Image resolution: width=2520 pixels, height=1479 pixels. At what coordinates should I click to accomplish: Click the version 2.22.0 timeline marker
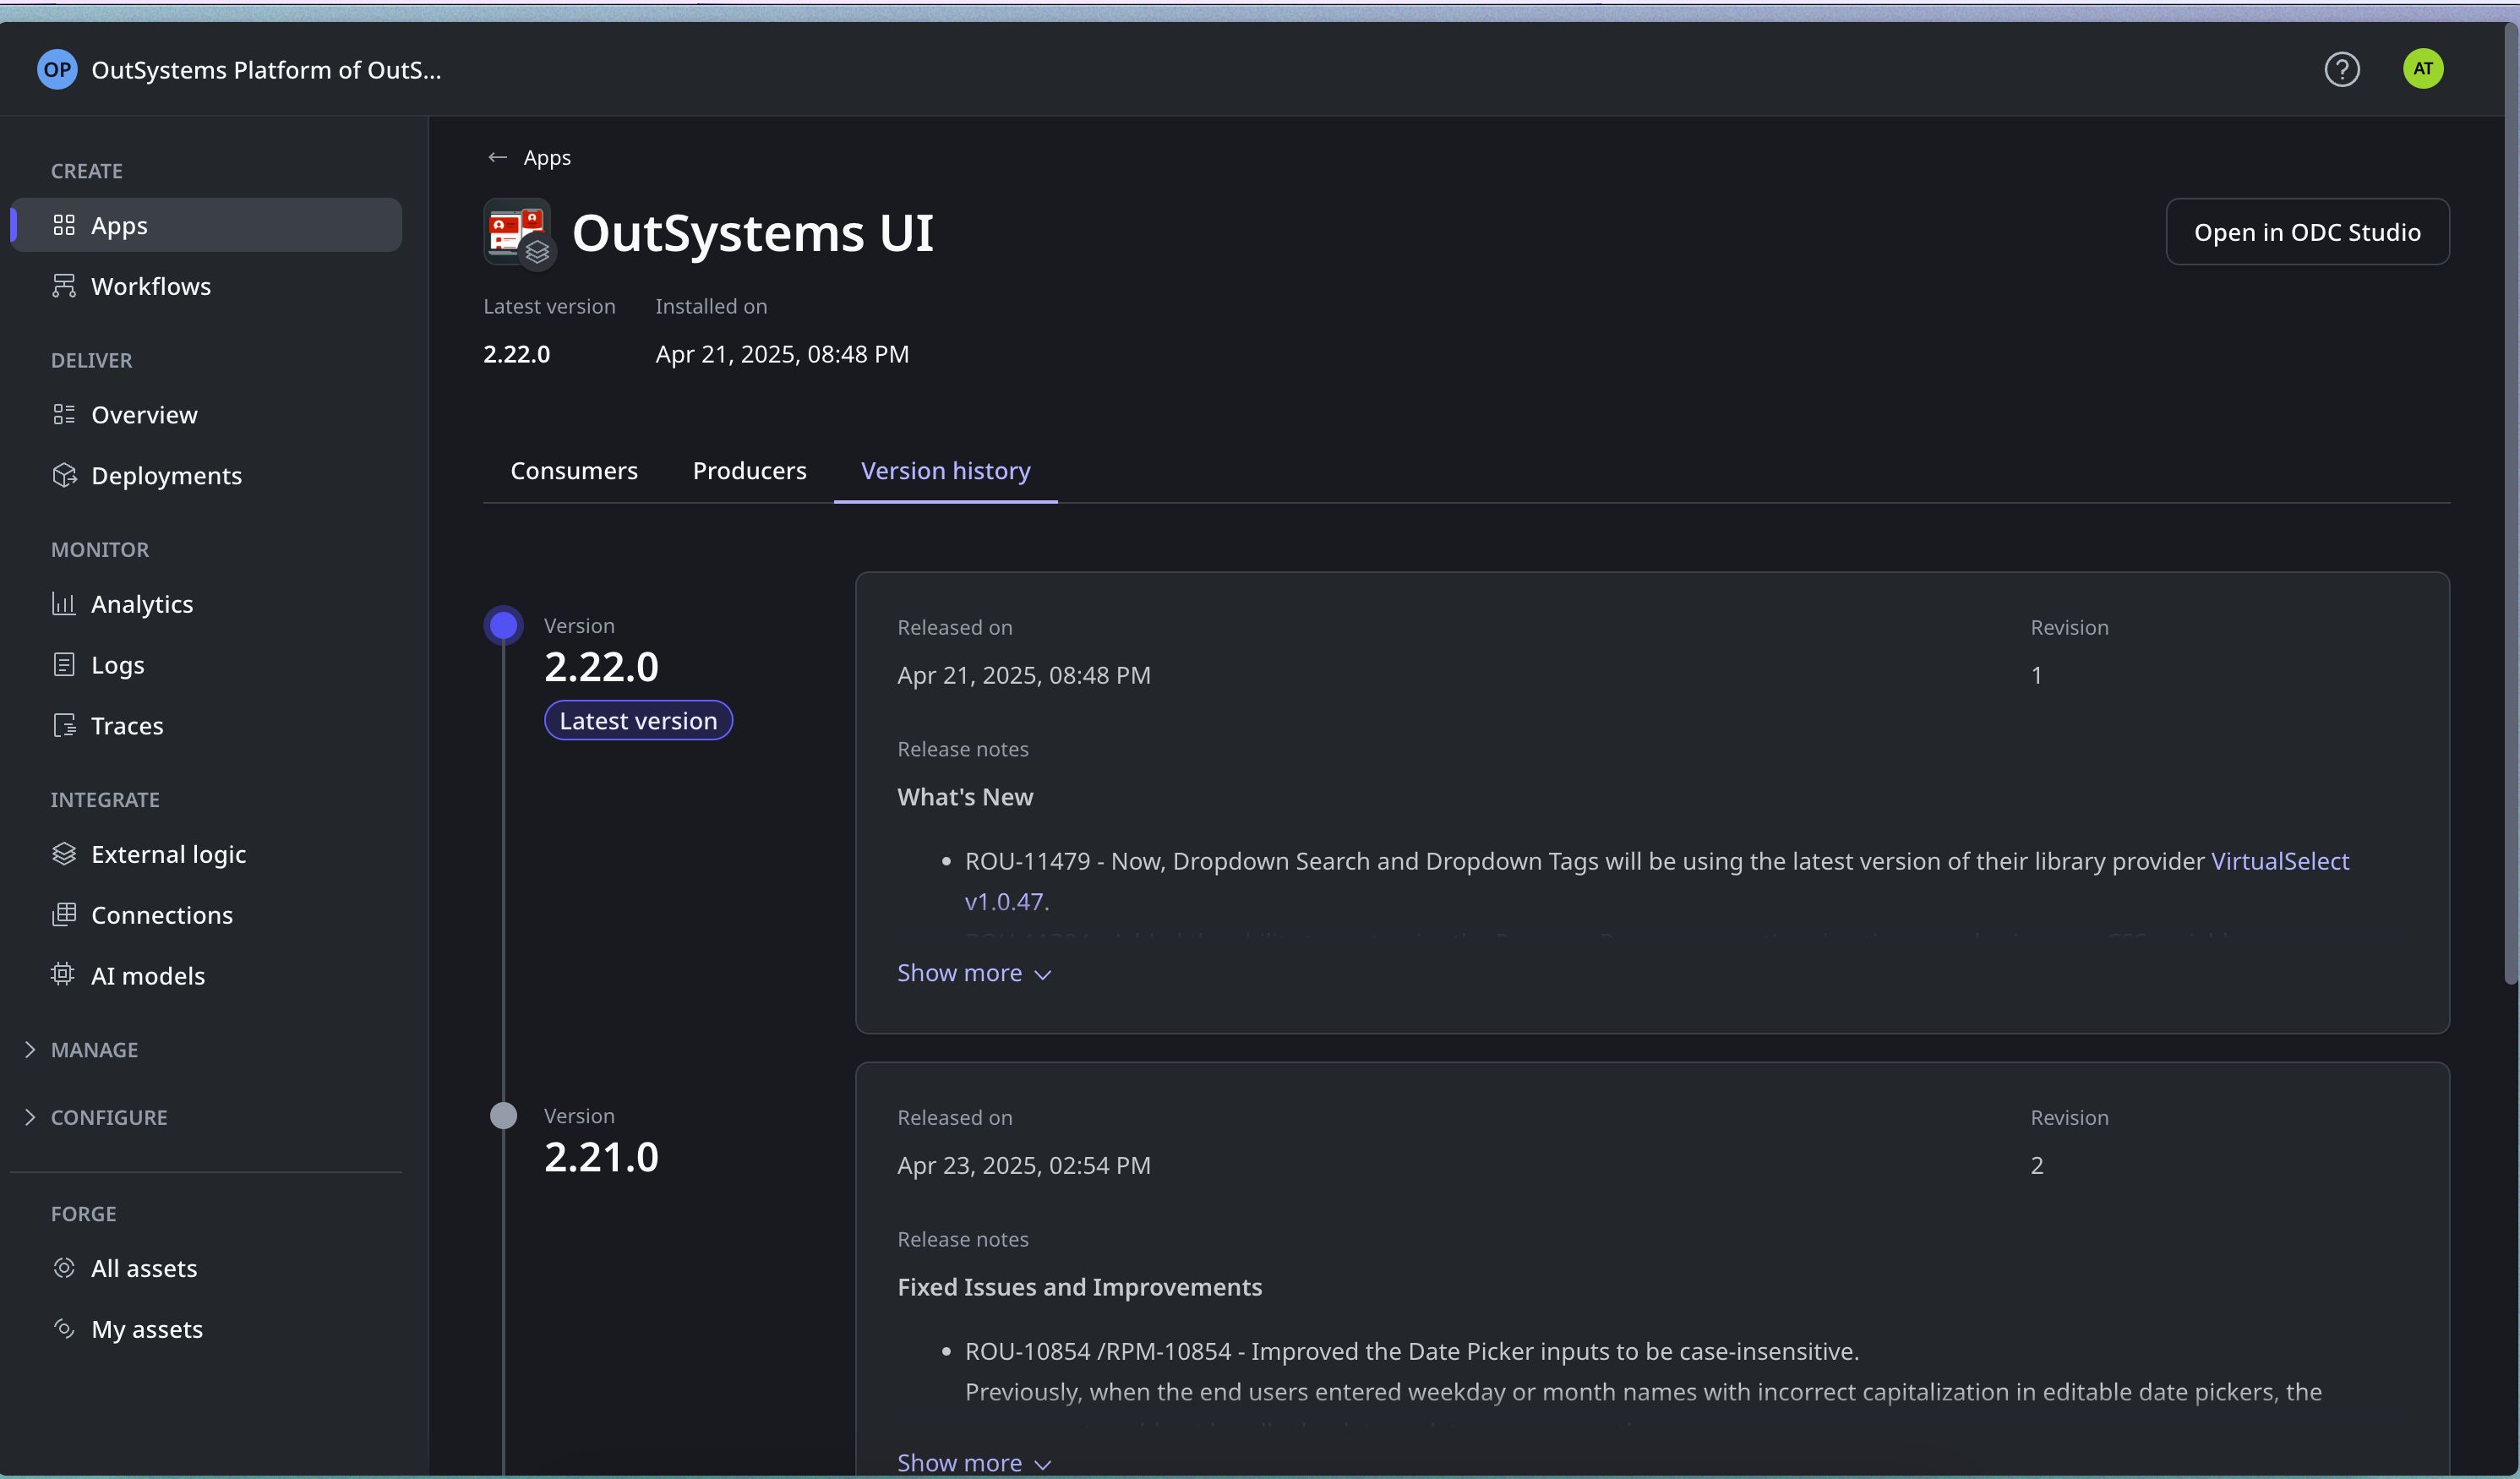click(x=503, y=625)
